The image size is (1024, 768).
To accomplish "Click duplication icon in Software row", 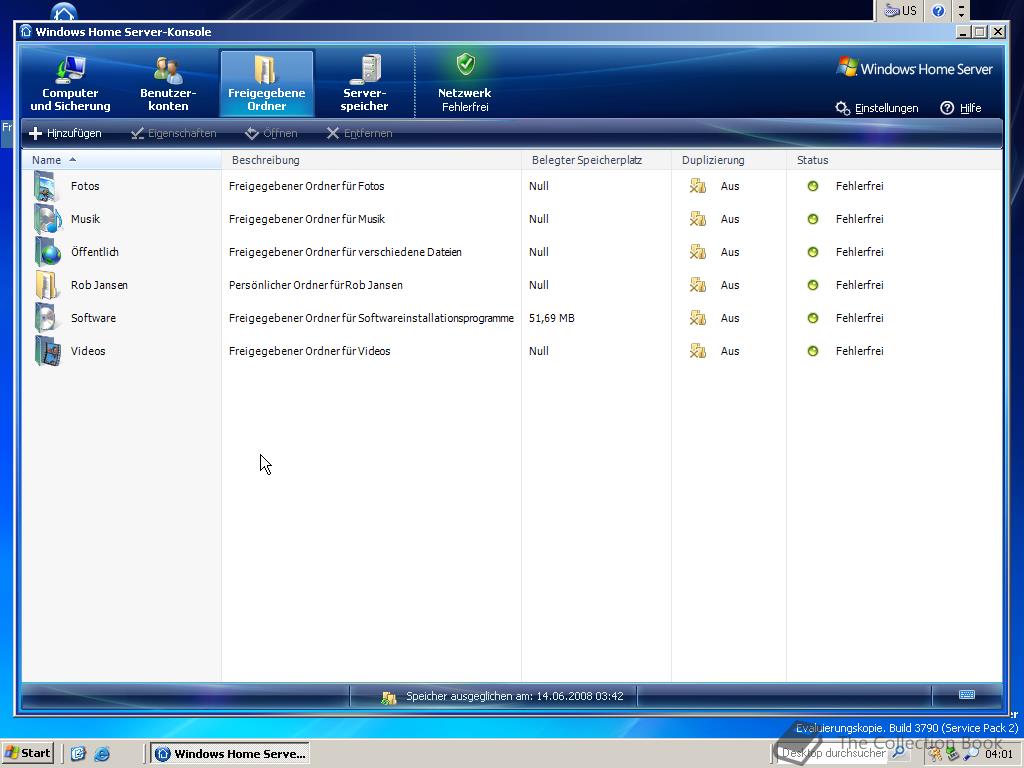I will 697,318.
